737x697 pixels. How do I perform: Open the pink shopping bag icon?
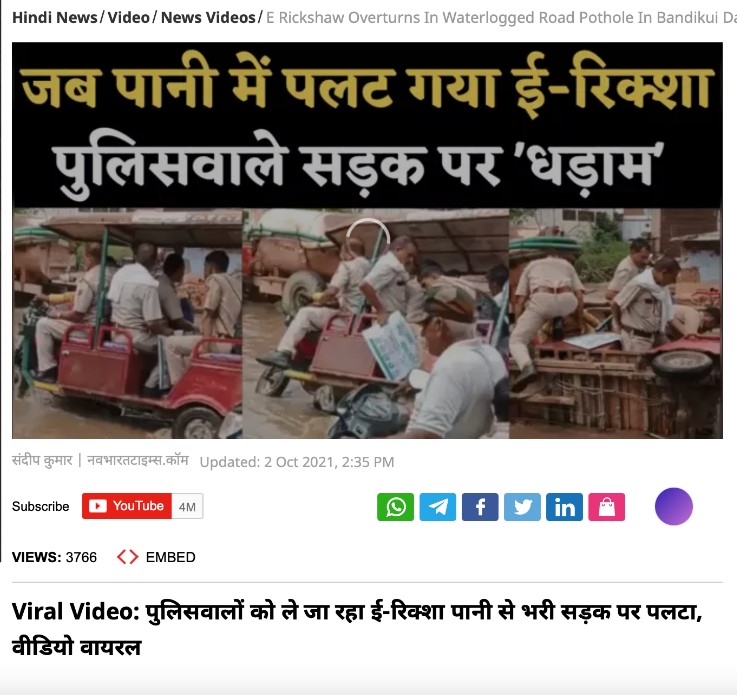tap(607, 507)
